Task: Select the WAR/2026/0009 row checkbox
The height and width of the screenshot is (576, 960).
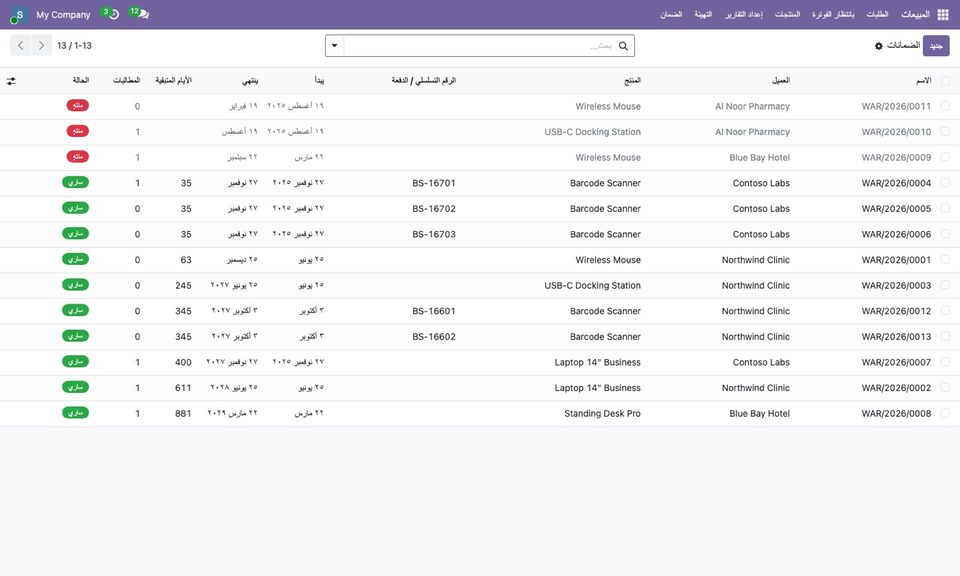Action: 945,157
